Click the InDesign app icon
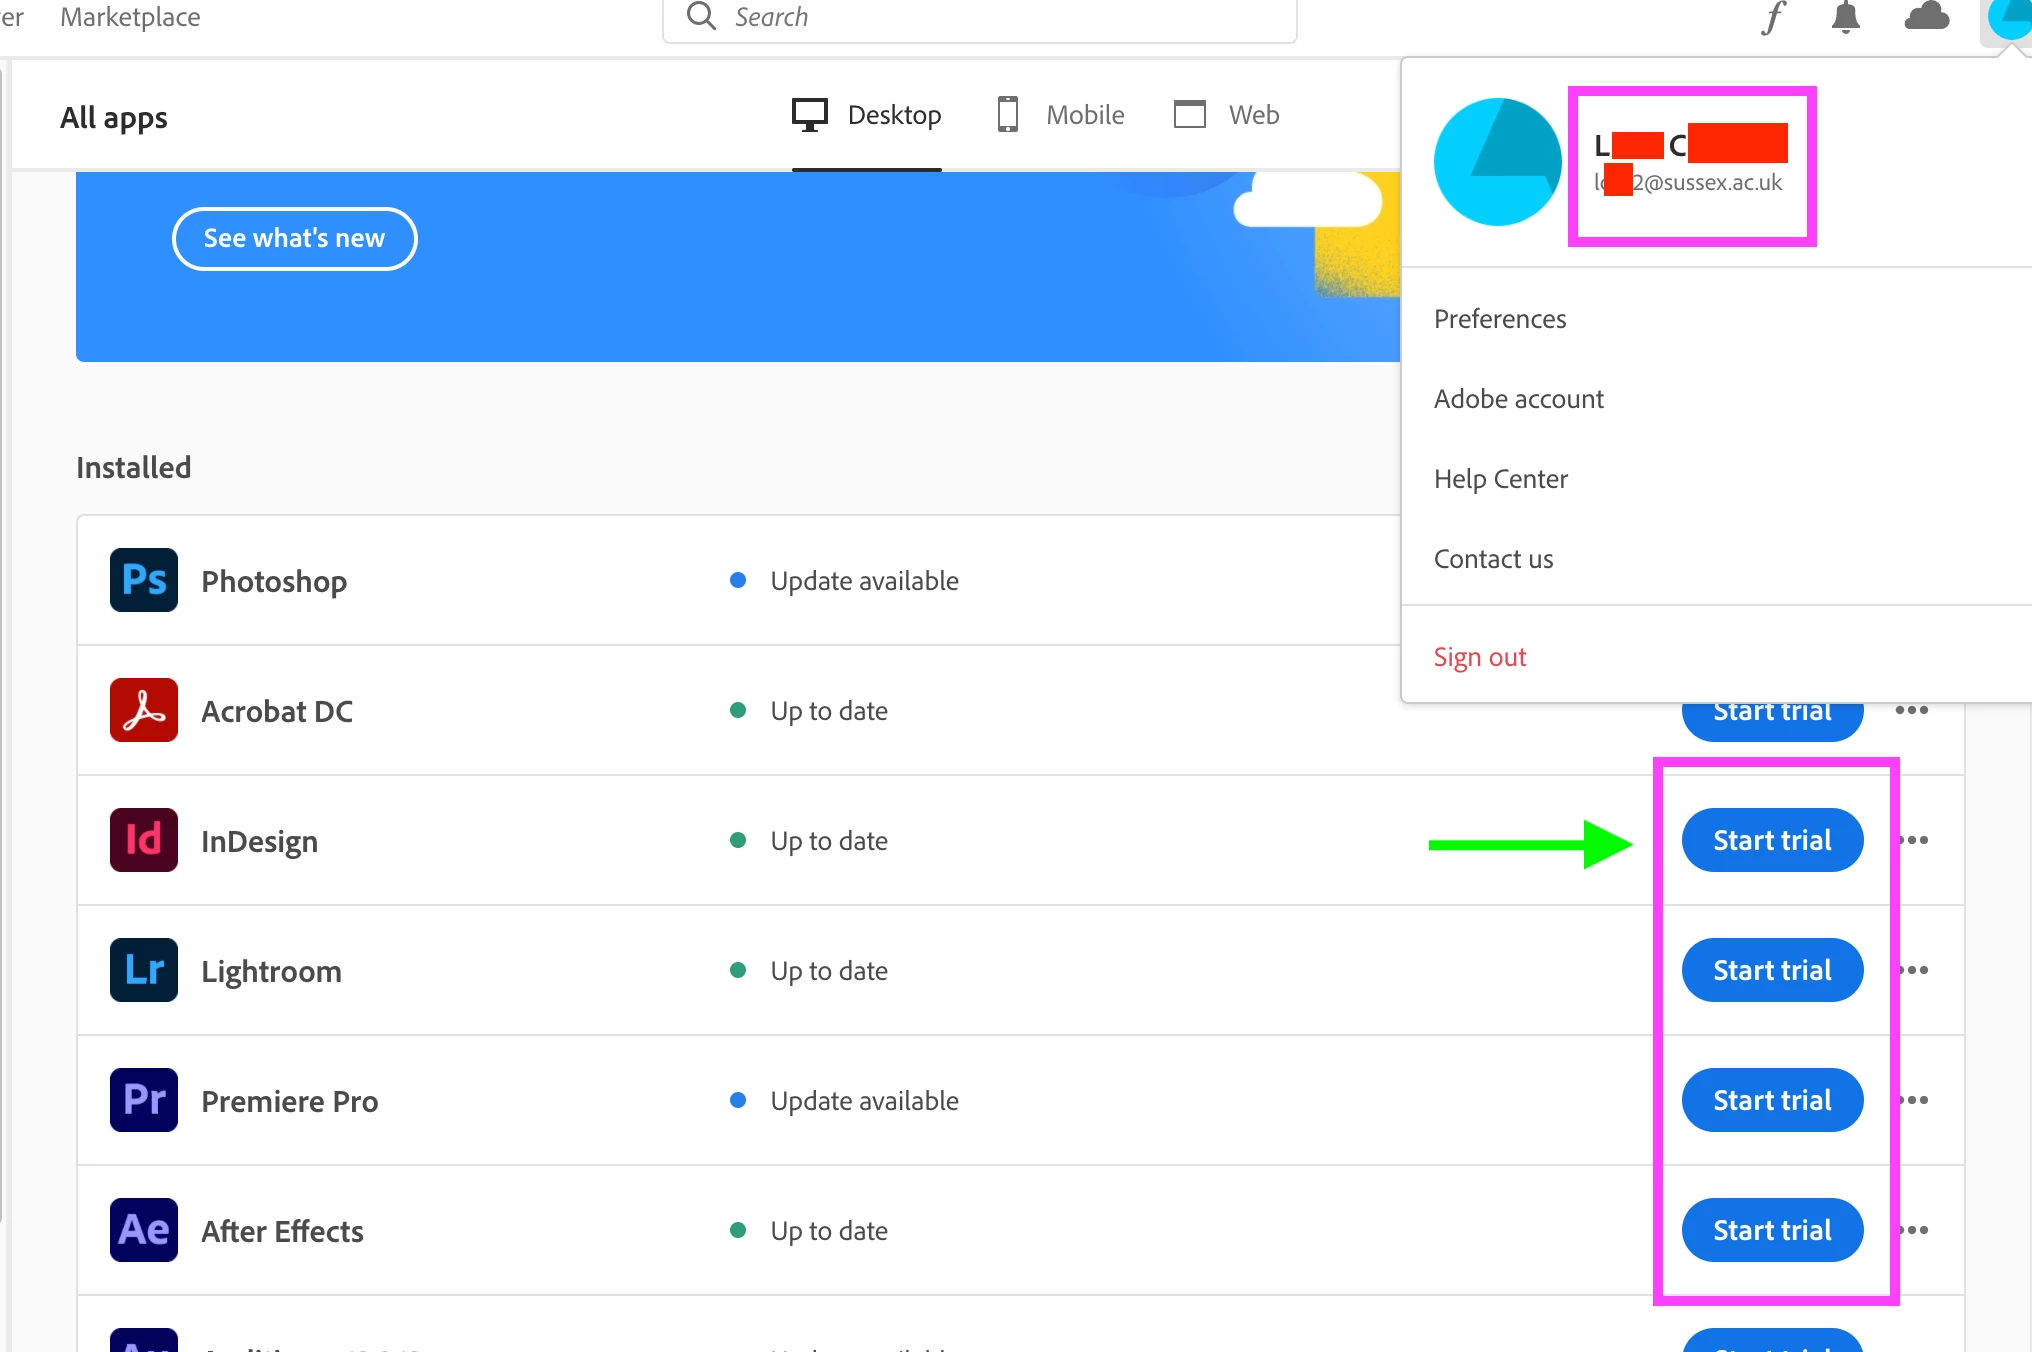Screen dimensions: 2032x1352 point(144,840)
